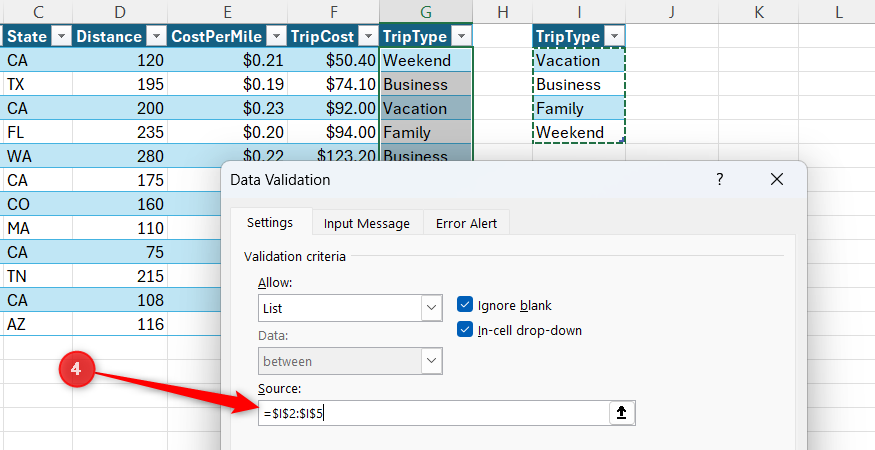Click the Distance cell with 280

tap(120, 156)
